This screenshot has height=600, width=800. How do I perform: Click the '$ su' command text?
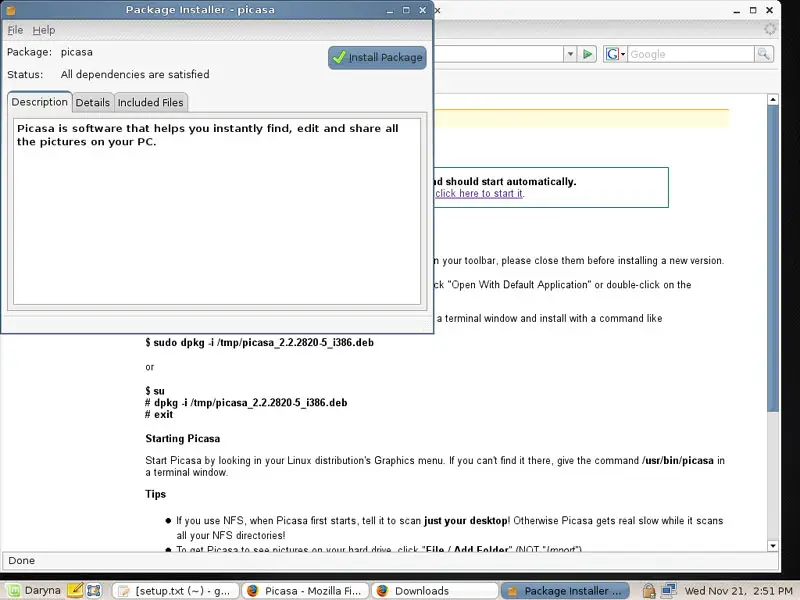(x=155, y=391)
